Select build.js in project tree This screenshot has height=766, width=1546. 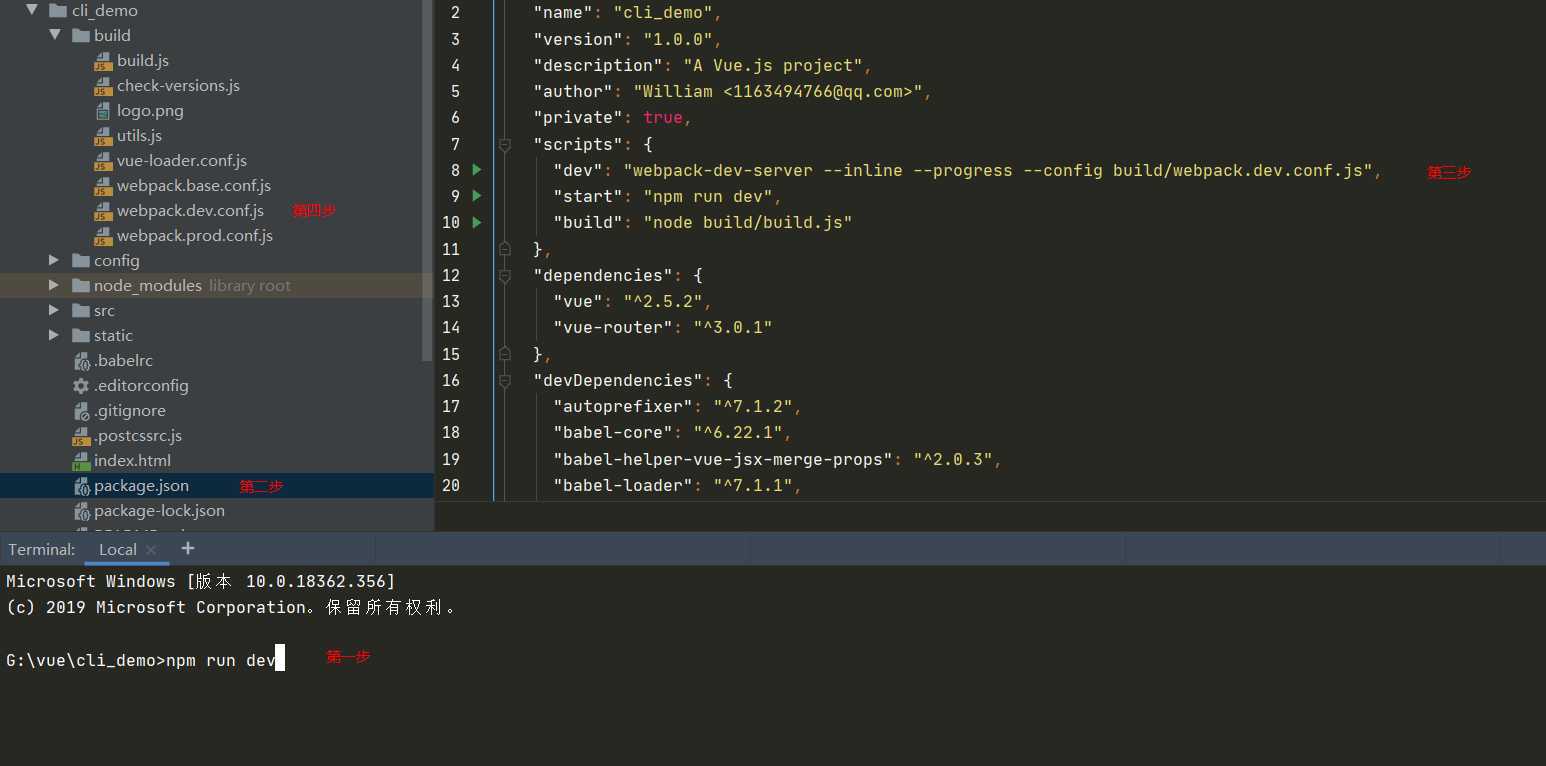[143, 60]
